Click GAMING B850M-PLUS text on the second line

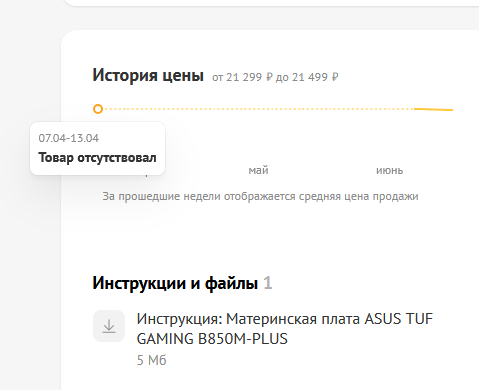click(212, 339)
